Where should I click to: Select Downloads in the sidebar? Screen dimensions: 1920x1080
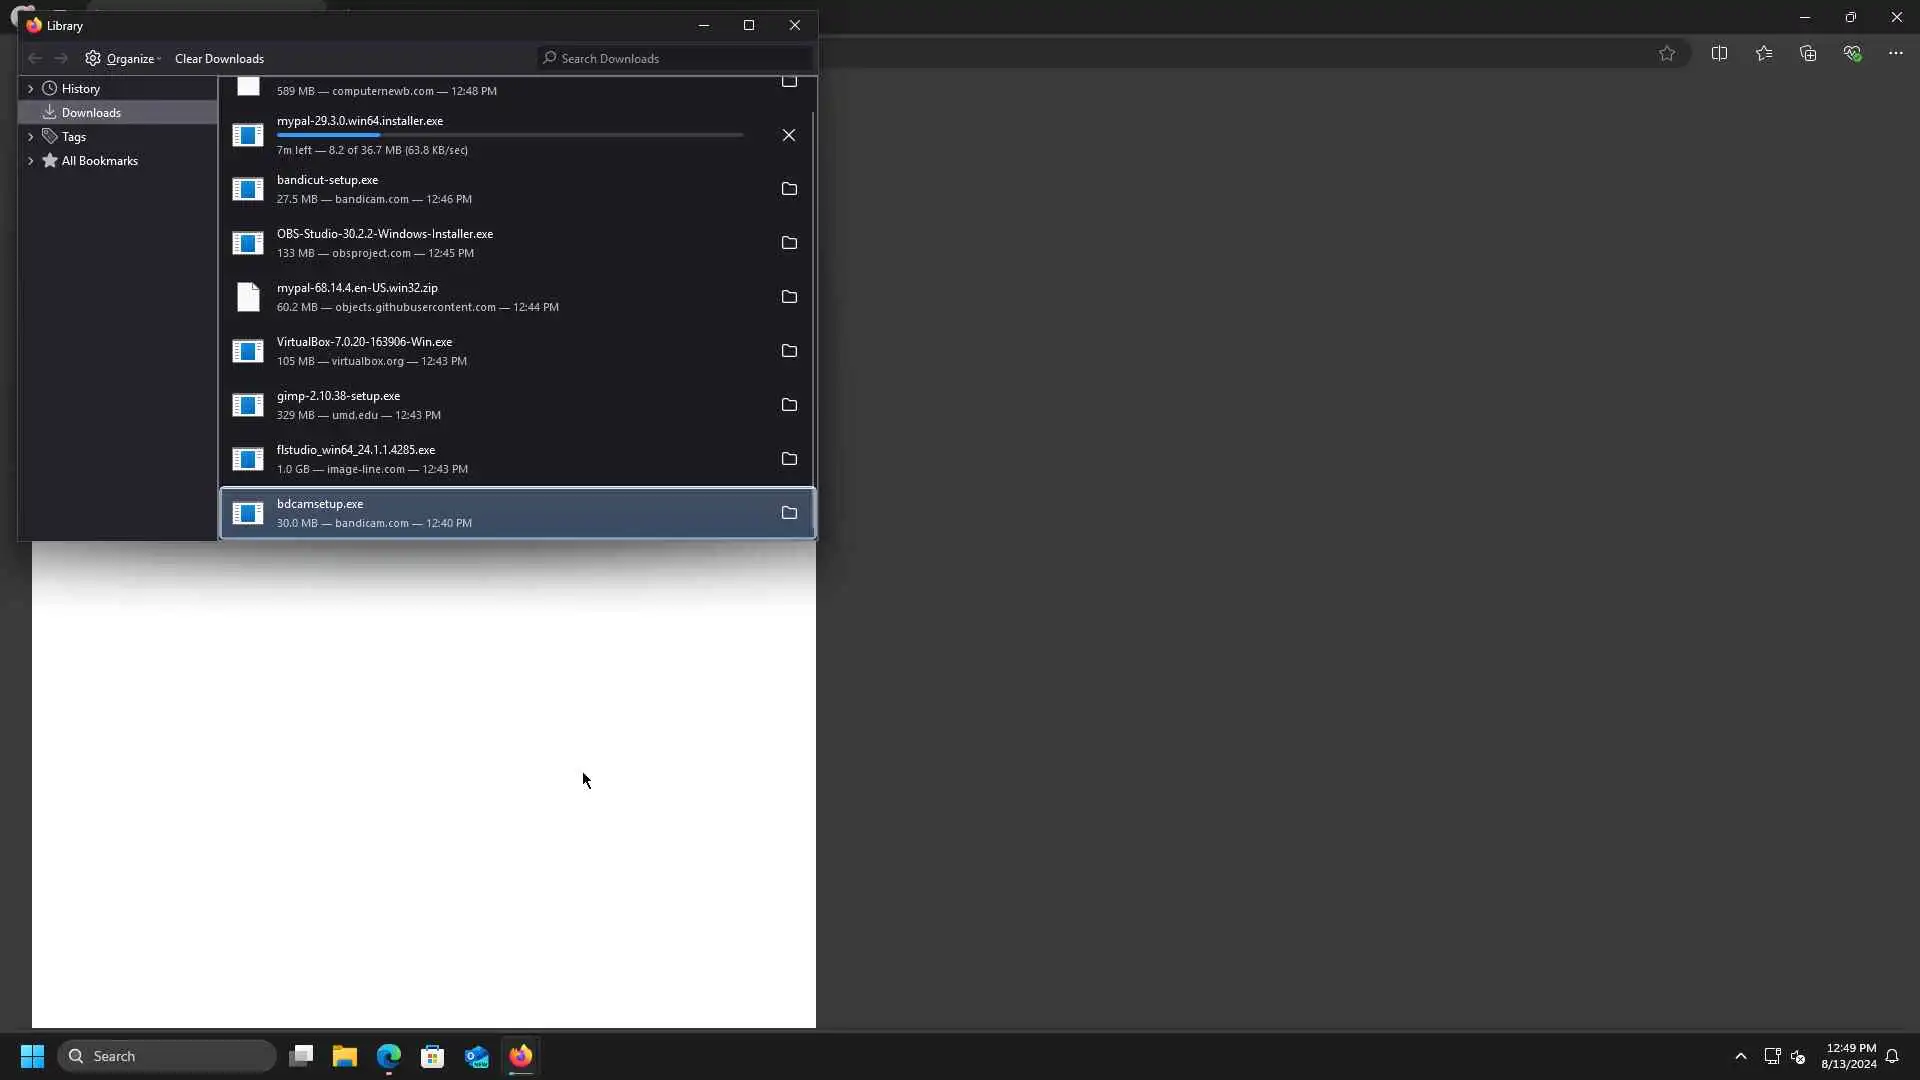coord(91,113)
